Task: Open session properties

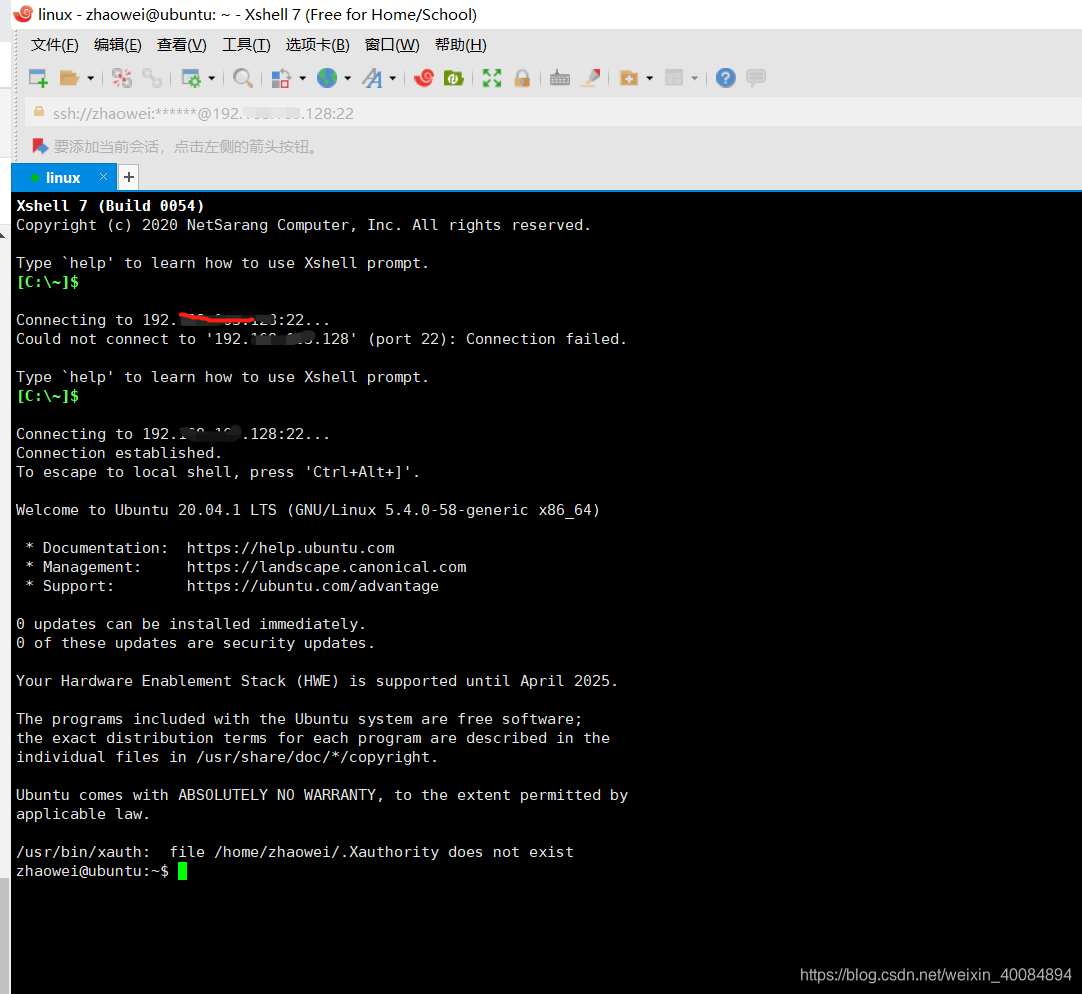Action: 192,77
